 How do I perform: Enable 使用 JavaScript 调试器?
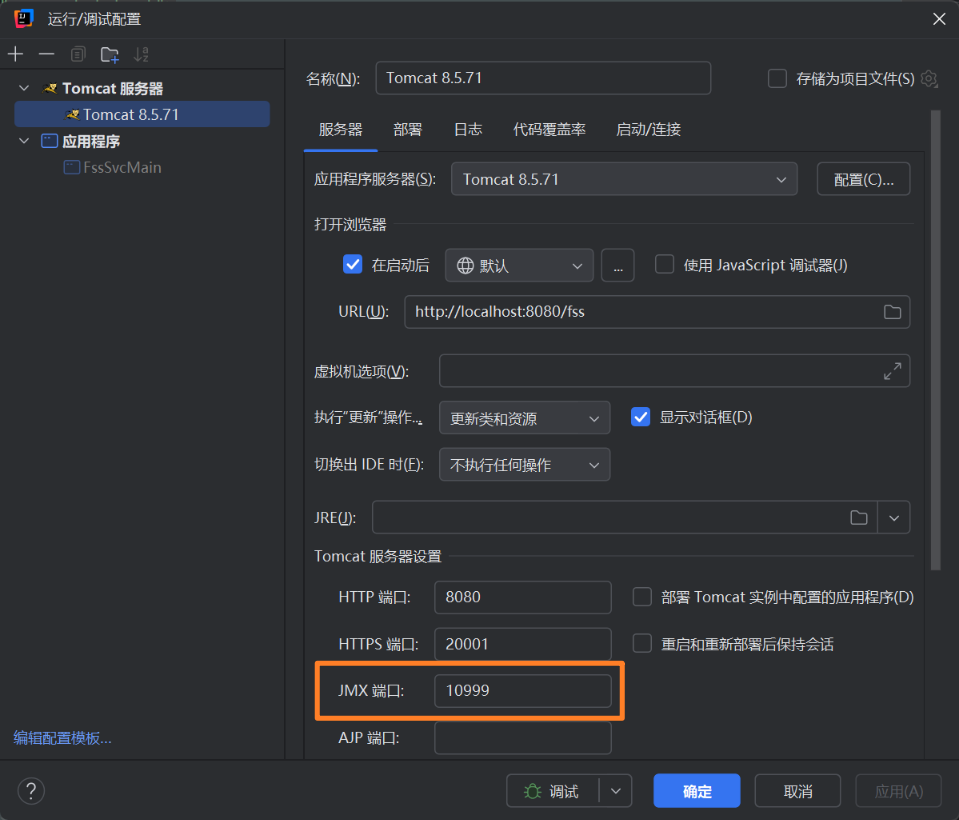coord(664,264)
